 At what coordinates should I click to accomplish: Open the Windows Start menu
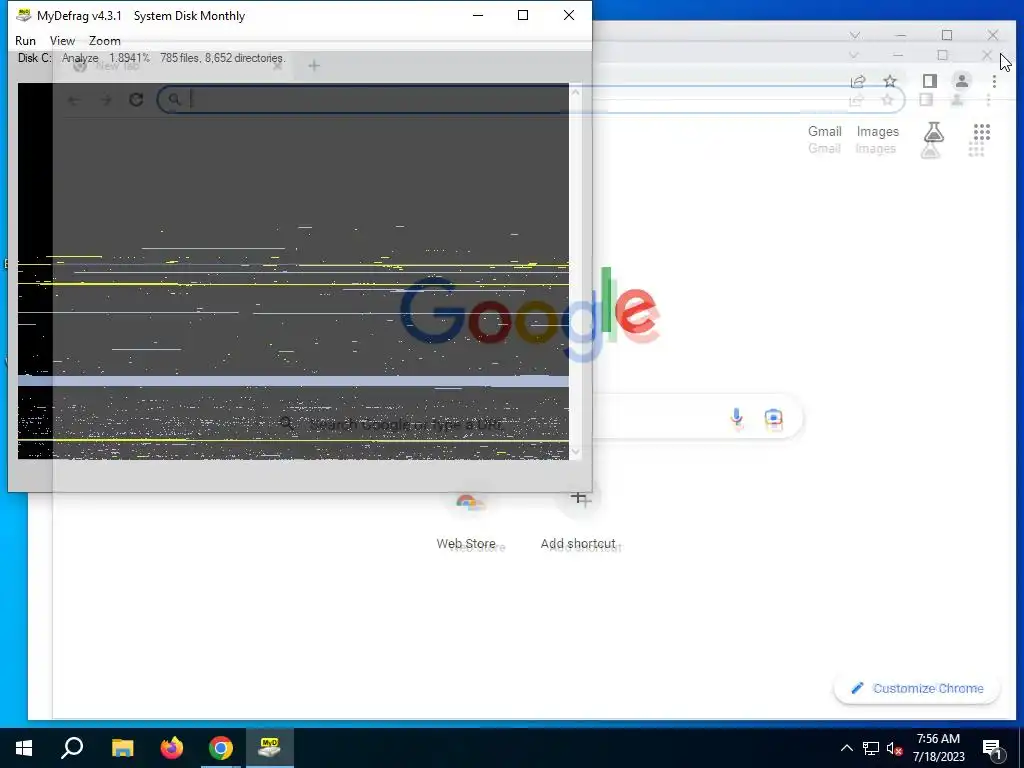[x=24, y=748]
